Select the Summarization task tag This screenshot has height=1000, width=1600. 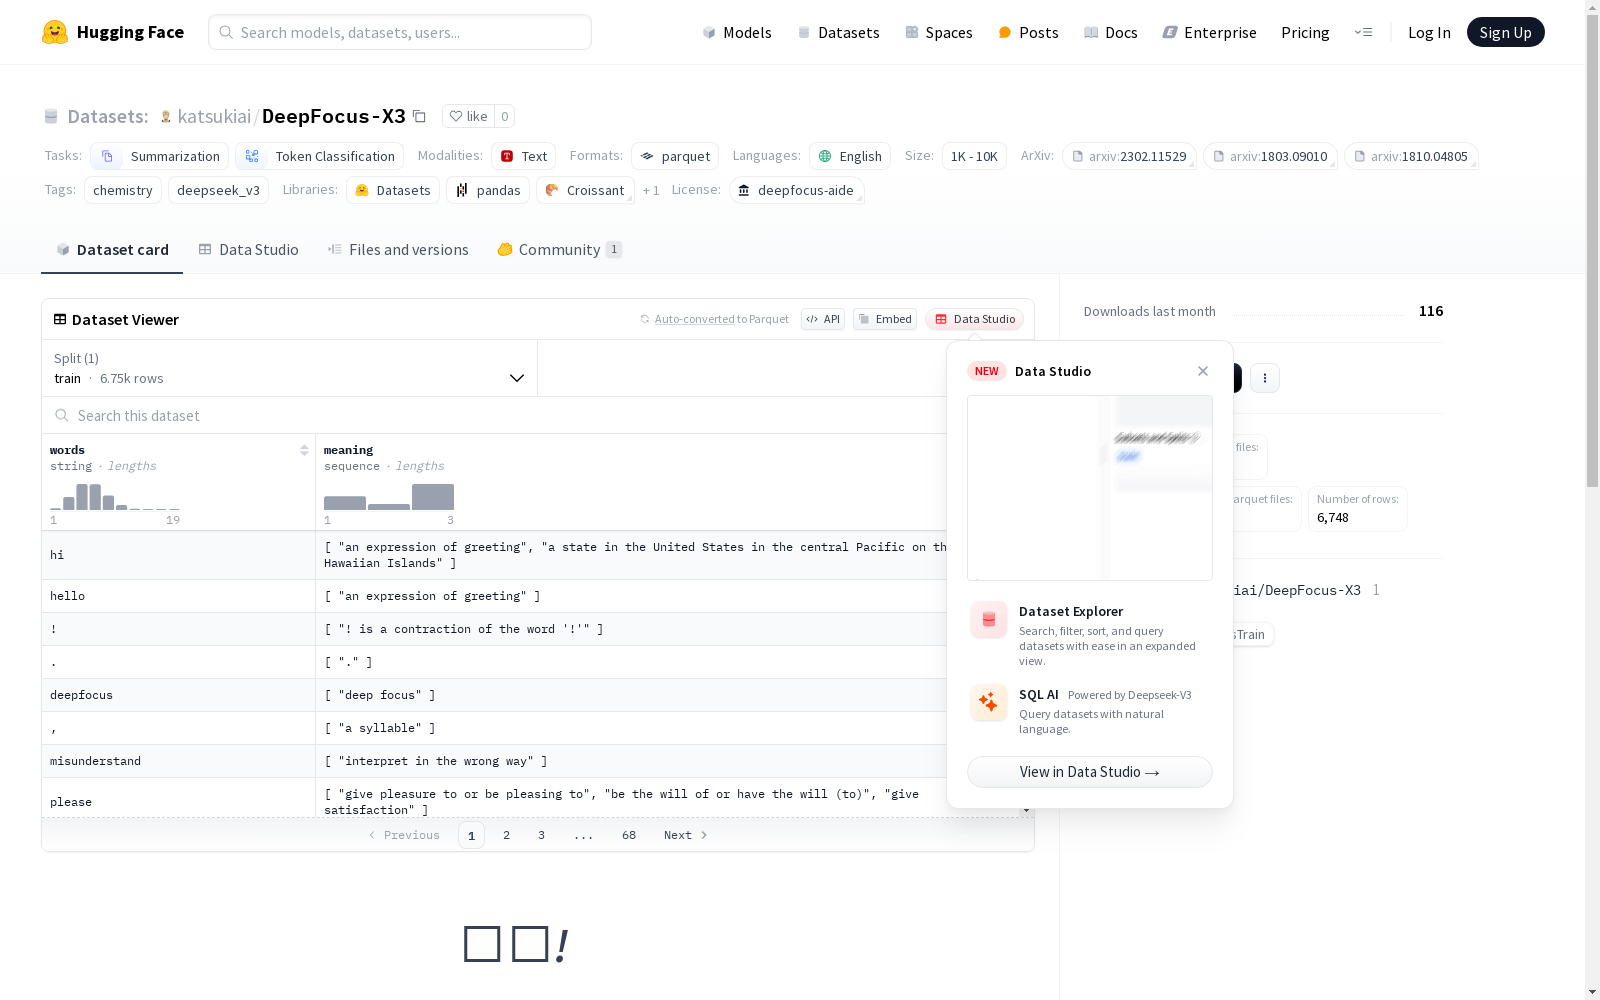pos(160,156)
